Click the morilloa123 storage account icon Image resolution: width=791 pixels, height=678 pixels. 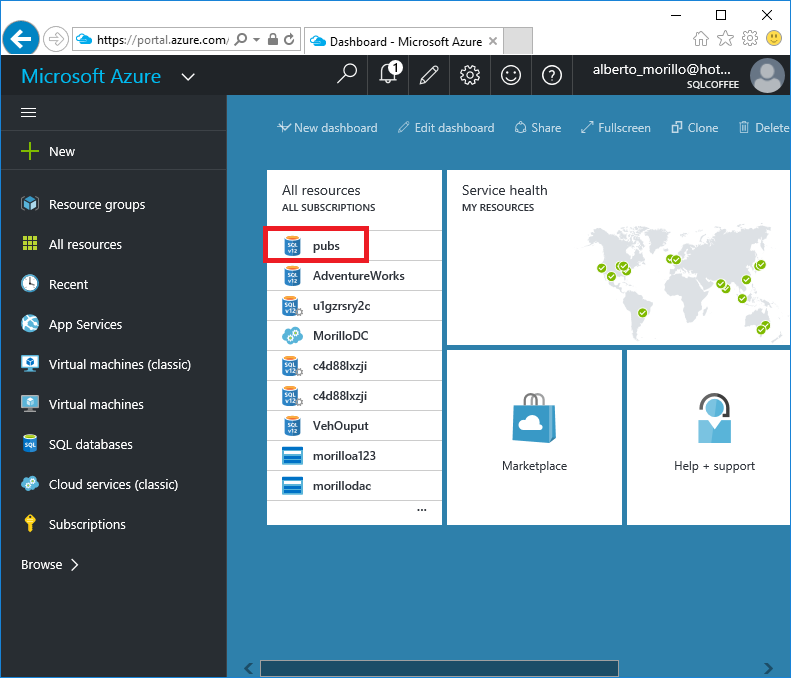tap(292, 456)
